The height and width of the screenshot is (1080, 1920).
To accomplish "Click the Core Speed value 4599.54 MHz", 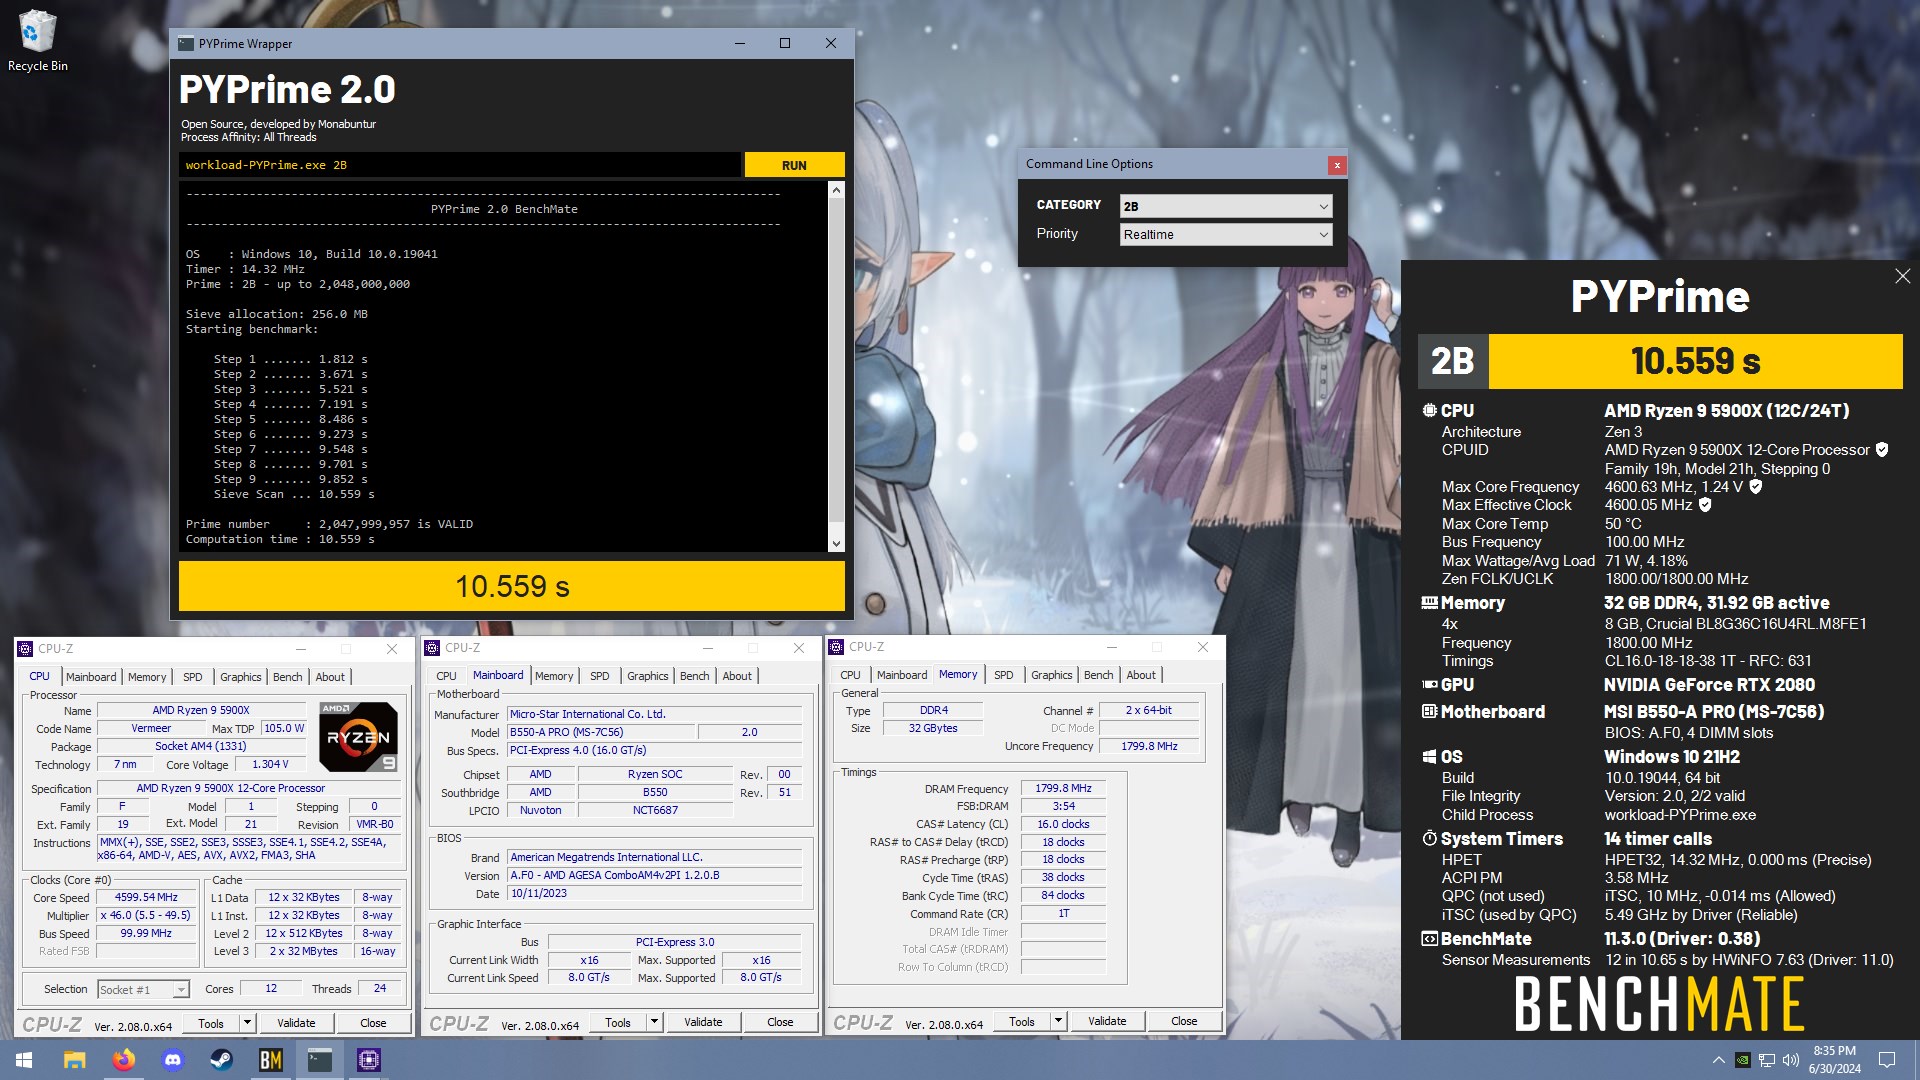I will click(146, 897).
